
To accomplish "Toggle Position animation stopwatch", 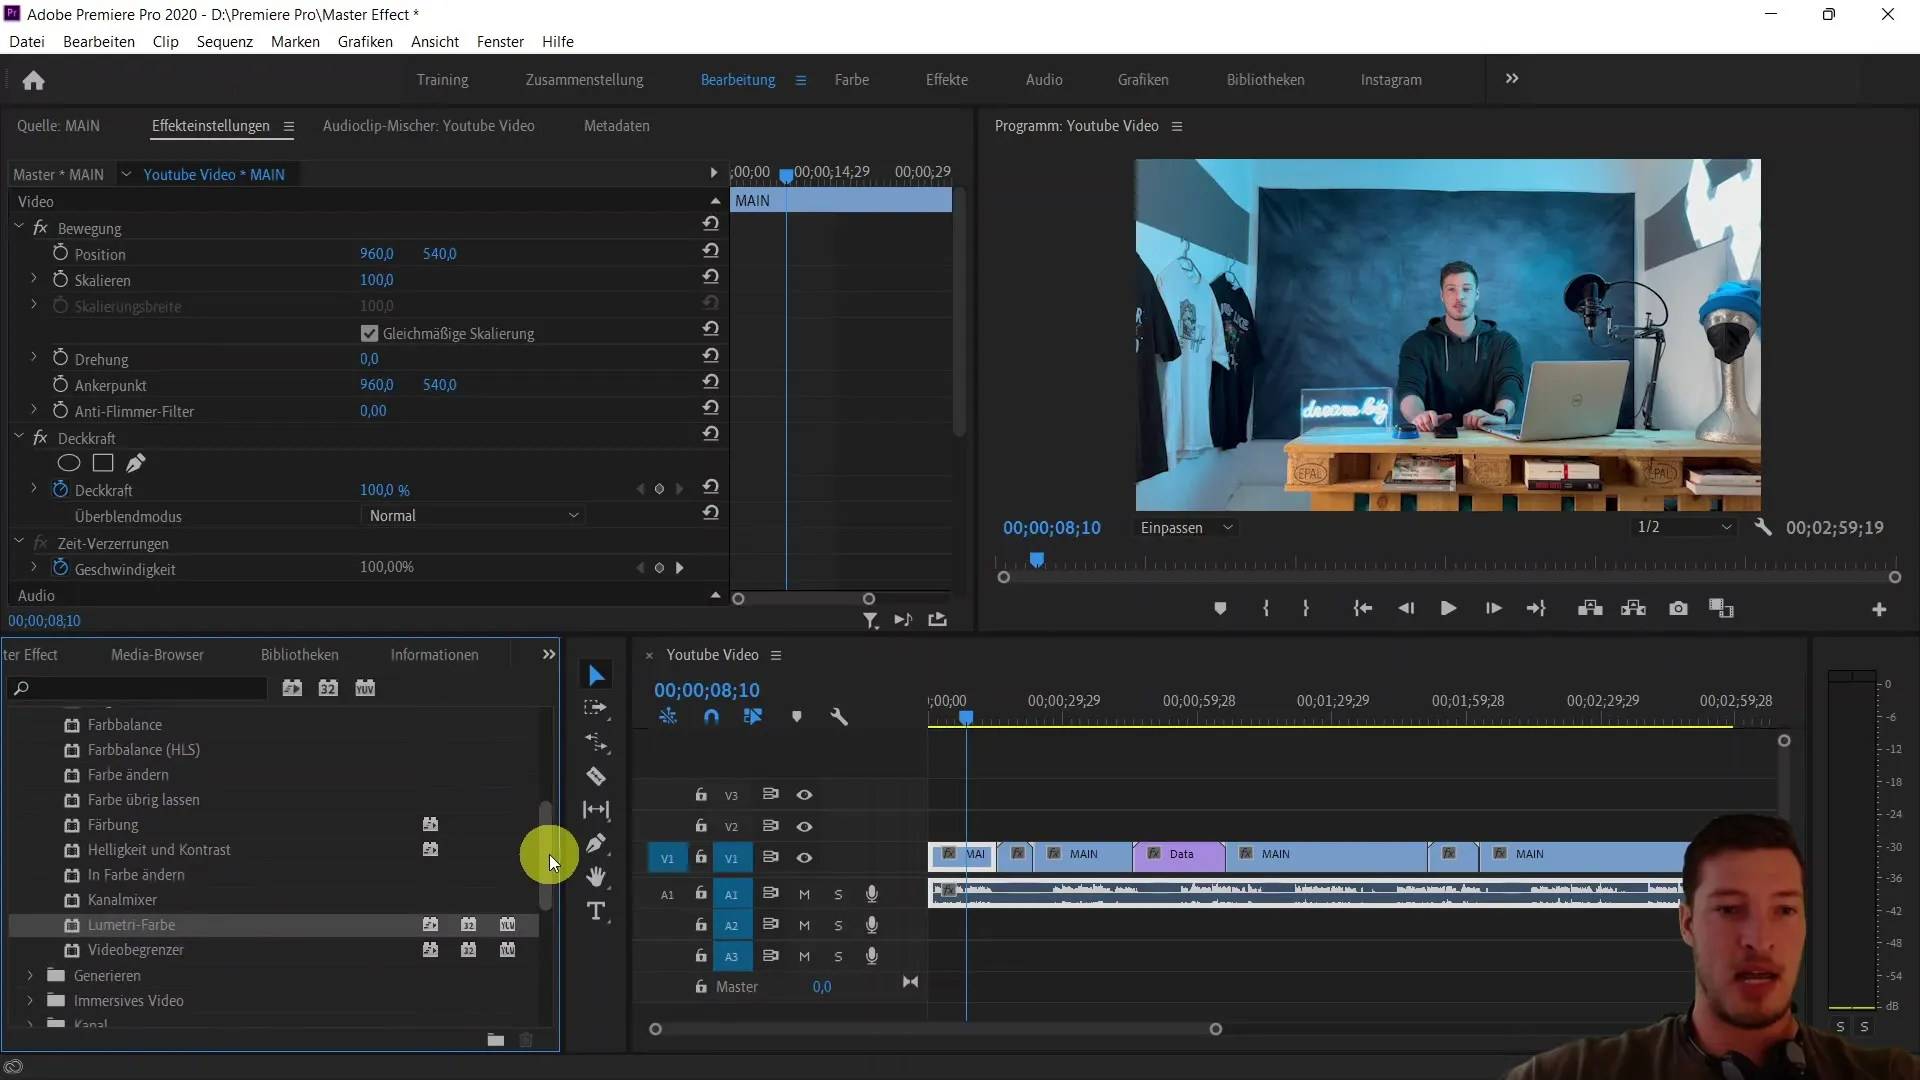I will tap(60, 253).
